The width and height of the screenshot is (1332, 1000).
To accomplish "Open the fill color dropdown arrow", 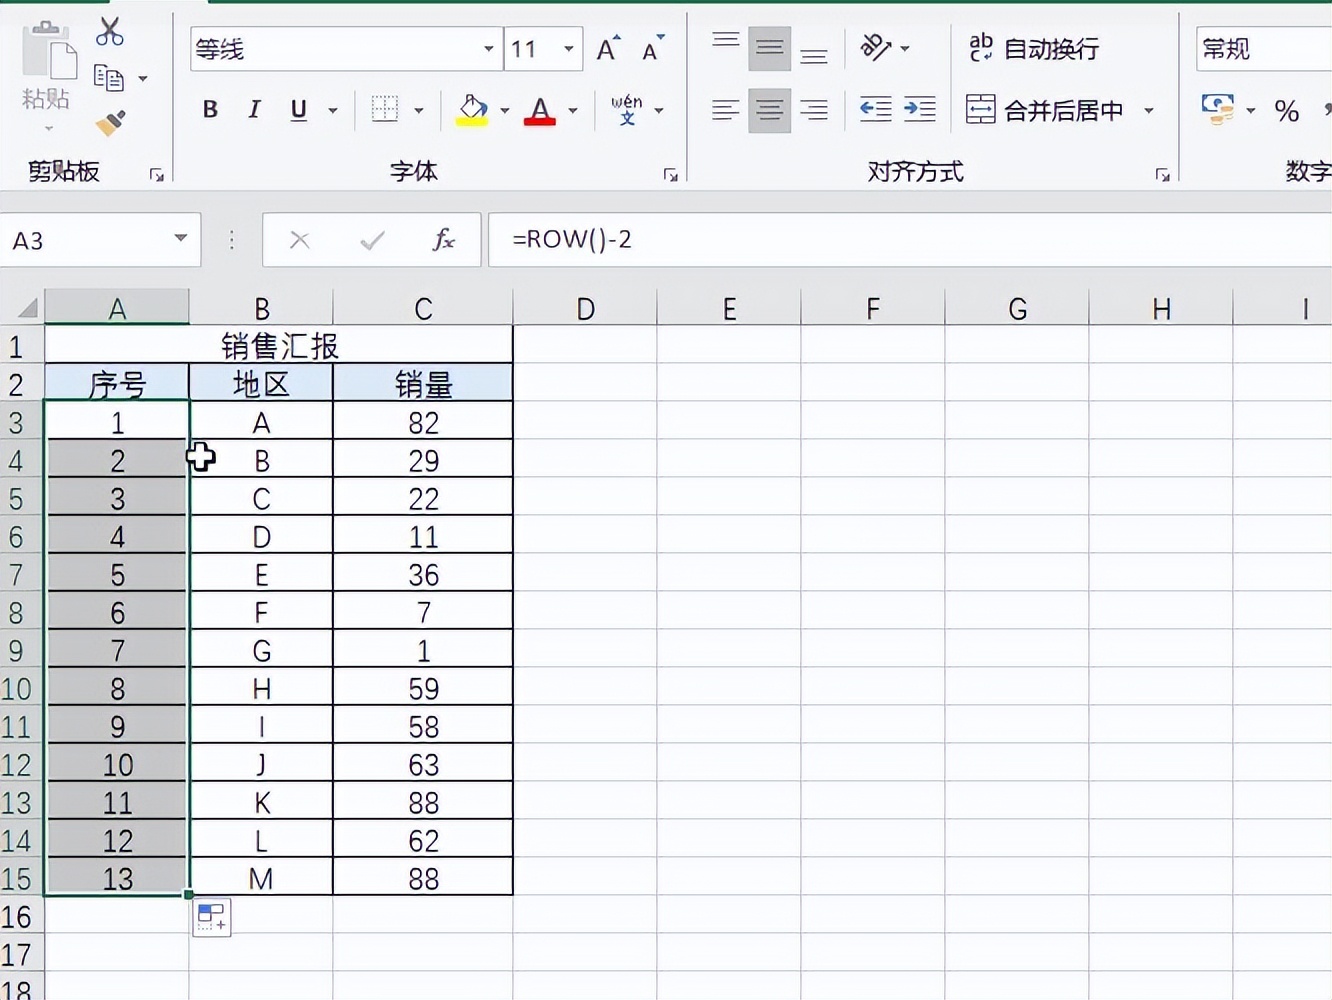I will (504, 110).
